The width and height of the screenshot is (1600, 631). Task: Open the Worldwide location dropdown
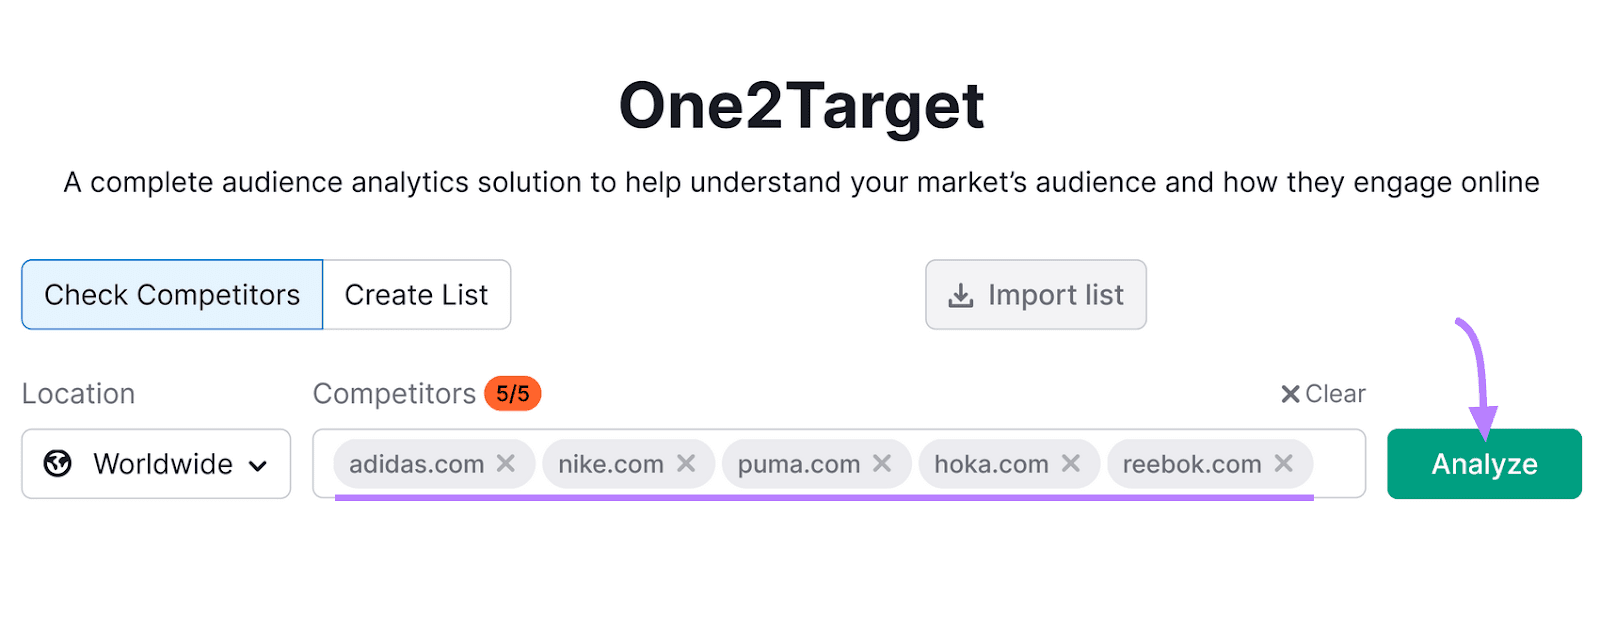pyautogui.click(x=155, y=463)
